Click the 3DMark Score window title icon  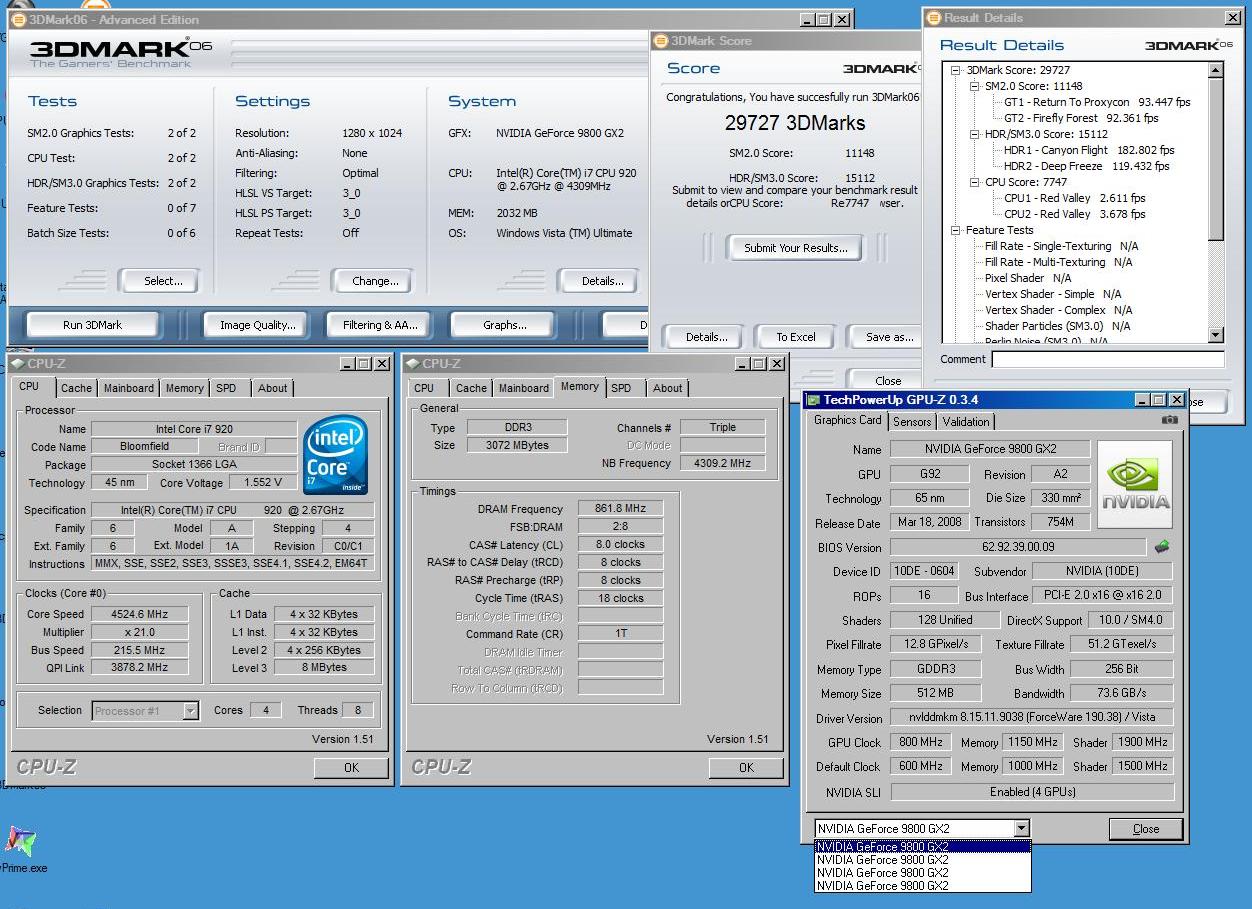[660, 41]
